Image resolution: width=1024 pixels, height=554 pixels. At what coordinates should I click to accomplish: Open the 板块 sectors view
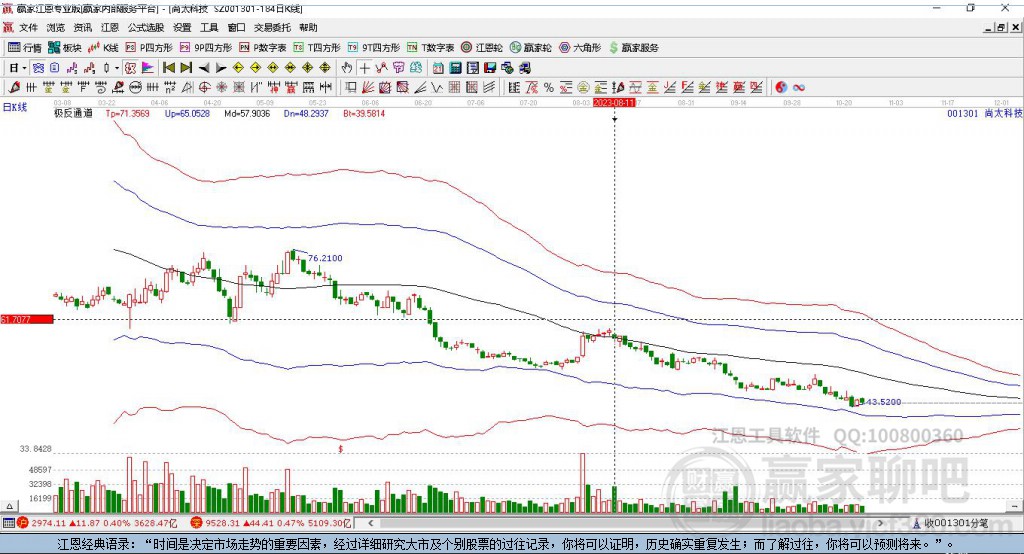pos(64,48)
